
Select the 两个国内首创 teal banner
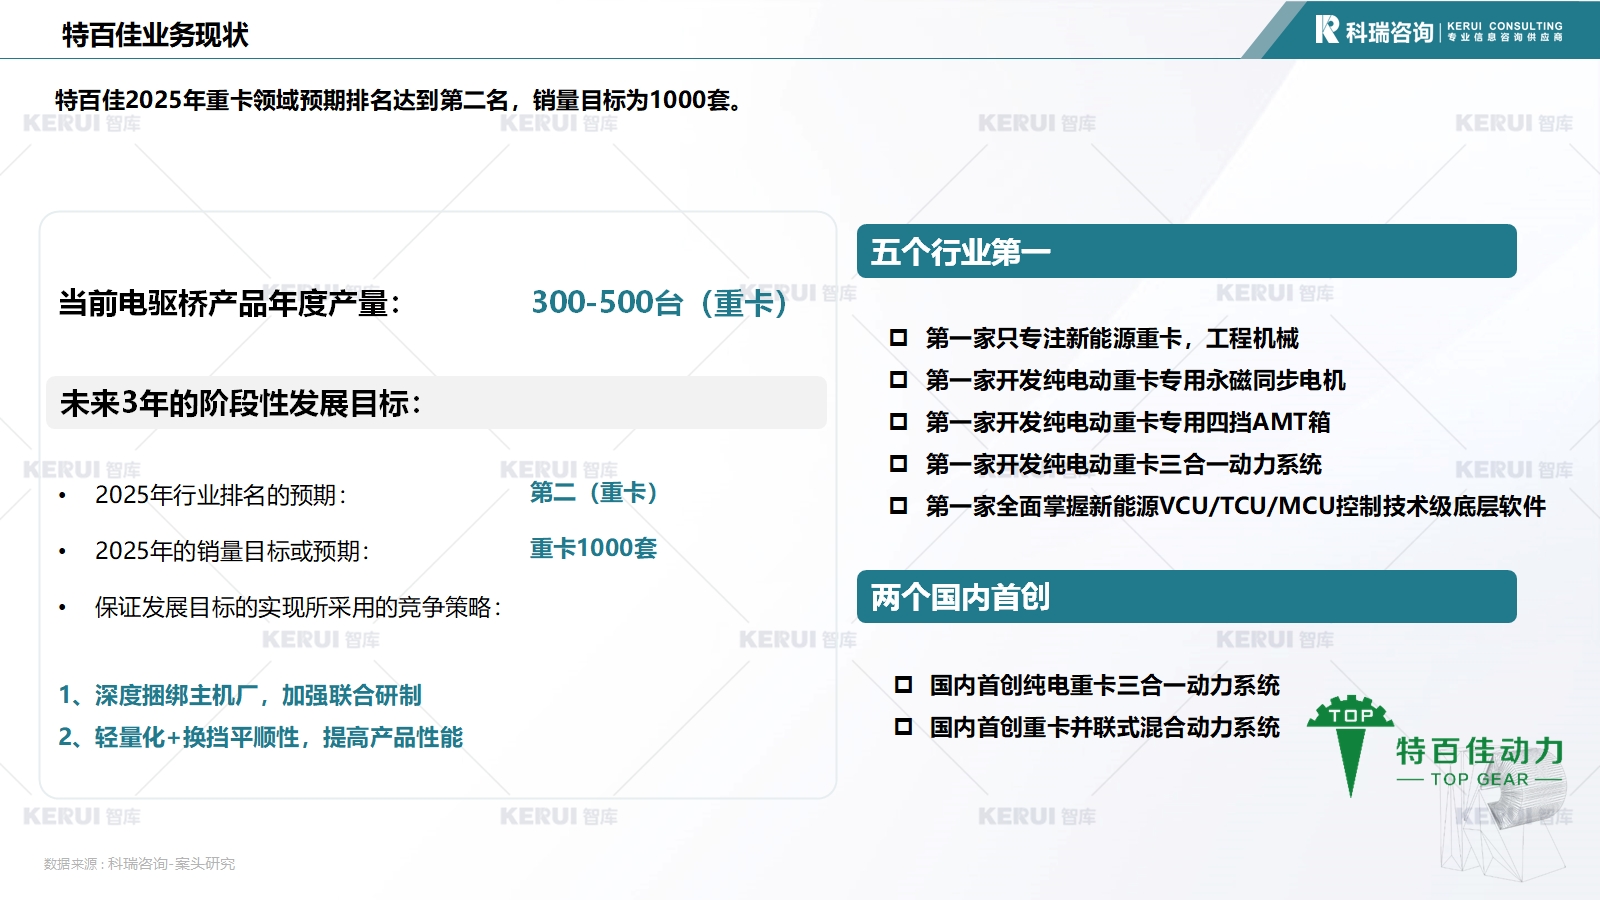[x=1186, y=597]
